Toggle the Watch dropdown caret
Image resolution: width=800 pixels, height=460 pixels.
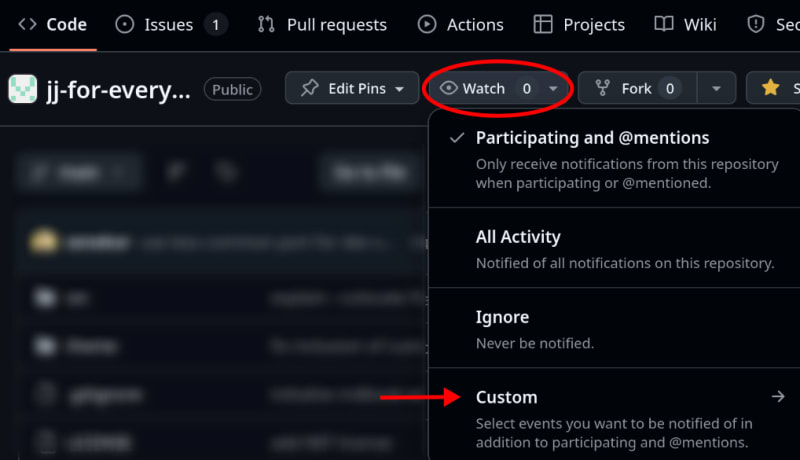553,89
